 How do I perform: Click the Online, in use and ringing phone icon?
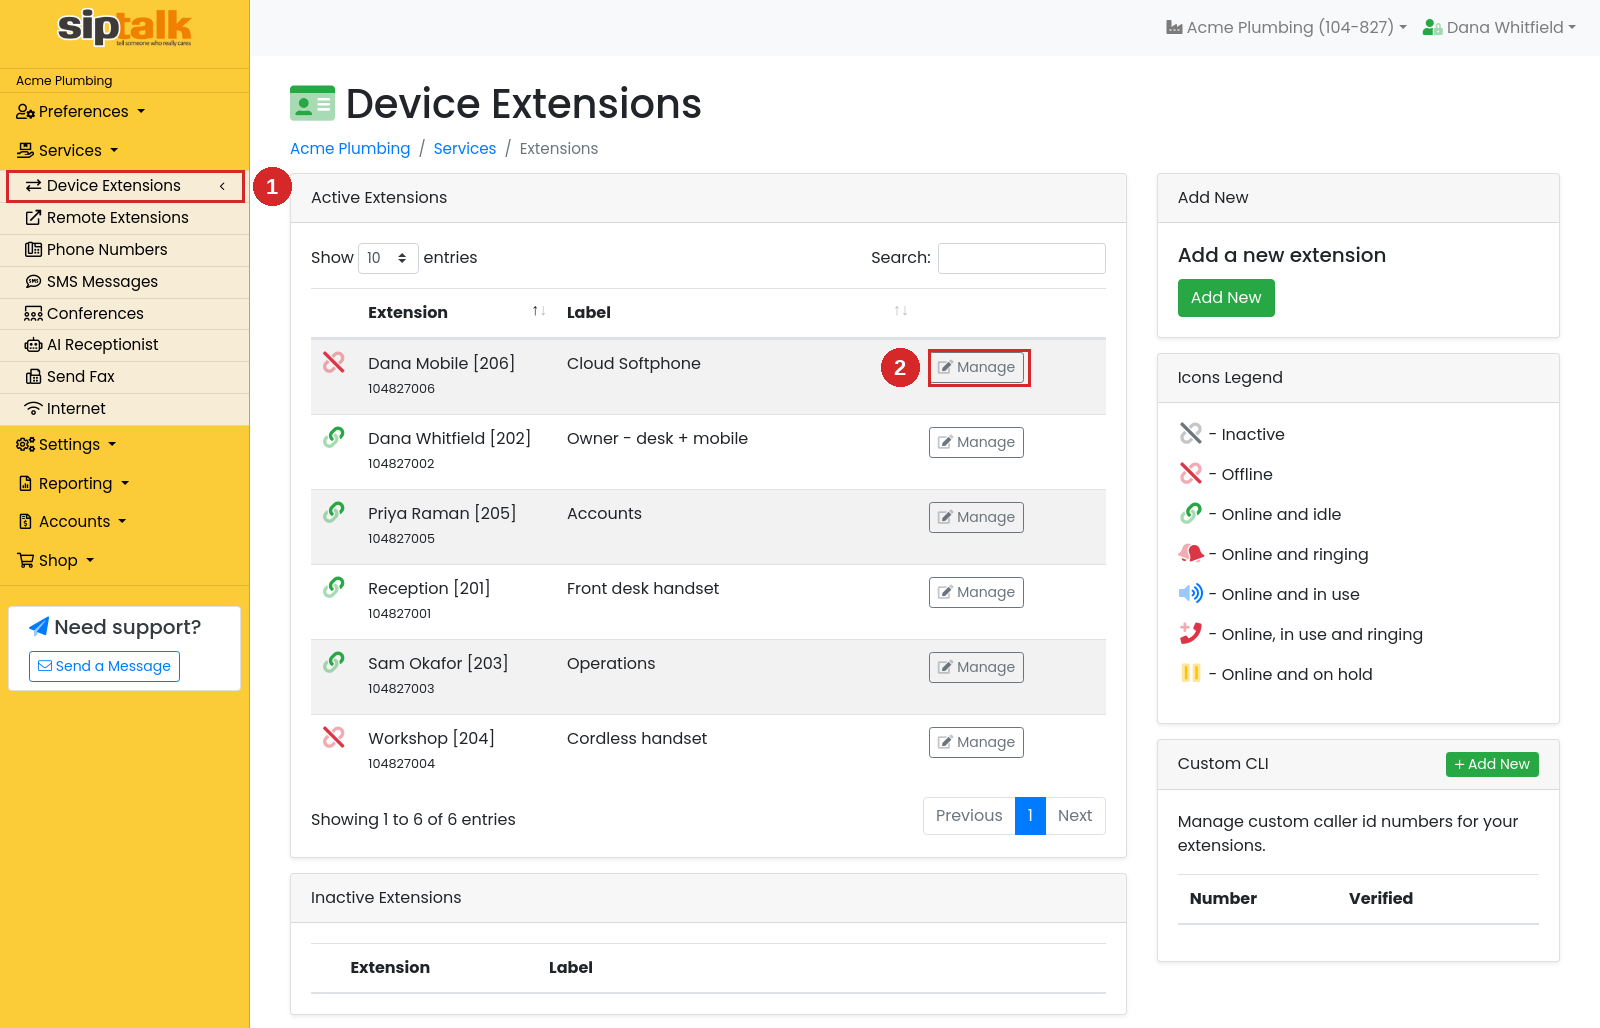pos(1190,633)
